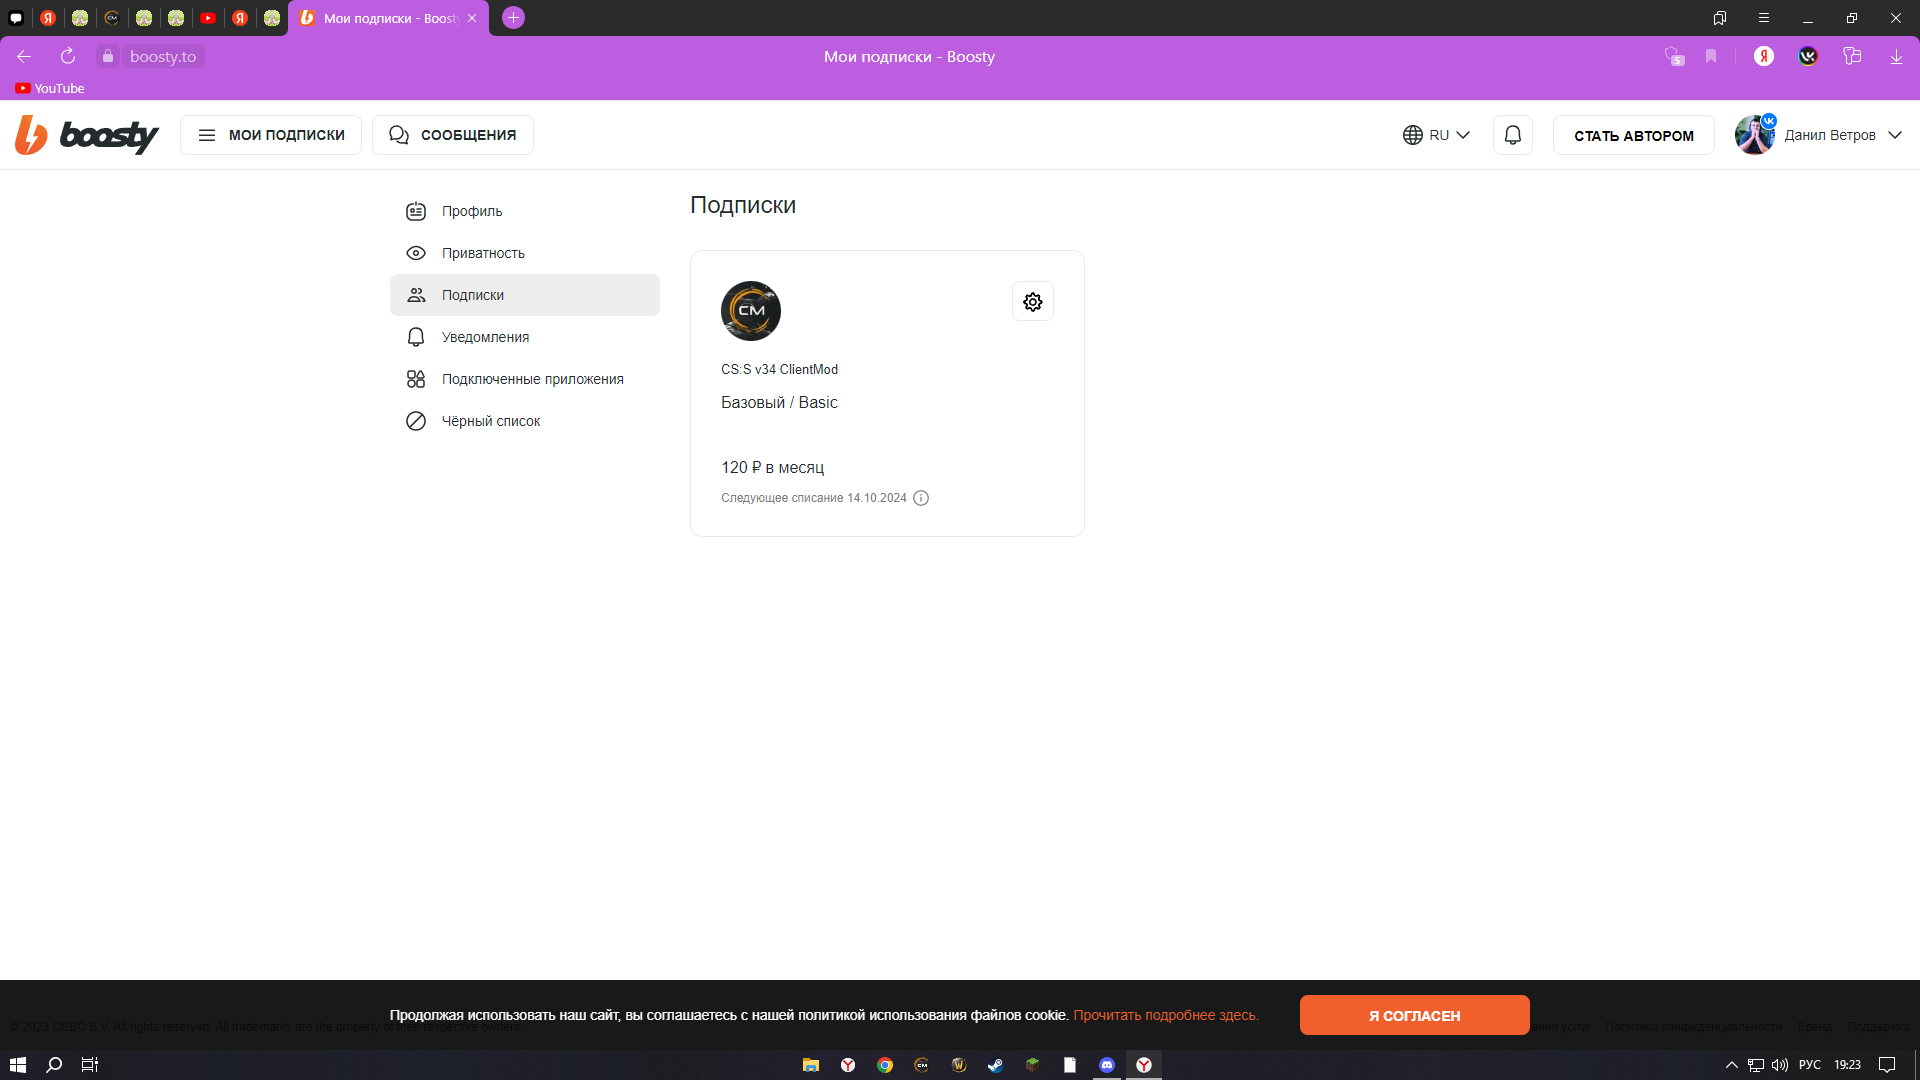Click the browser bookmark icon
This screenshot has width=1920, height=1080.
(1711, 57)
